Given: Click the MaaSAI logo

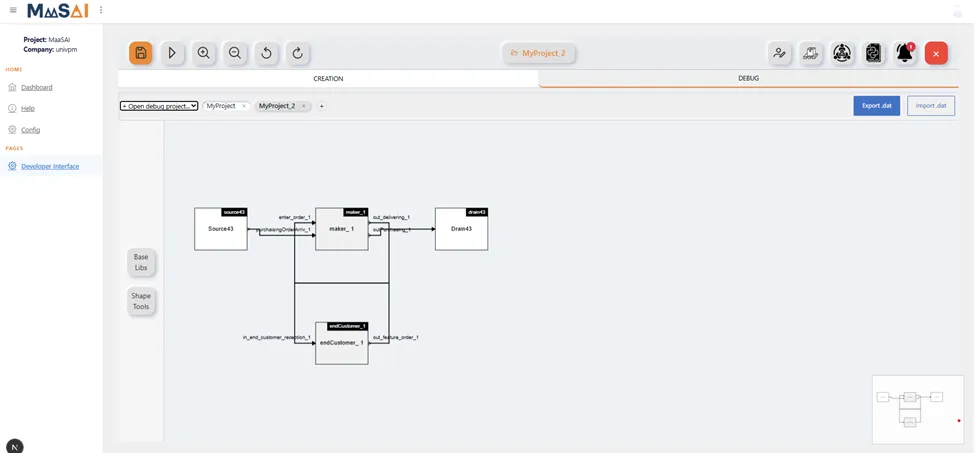Looking at the screenshot, I should coord(58,10).
